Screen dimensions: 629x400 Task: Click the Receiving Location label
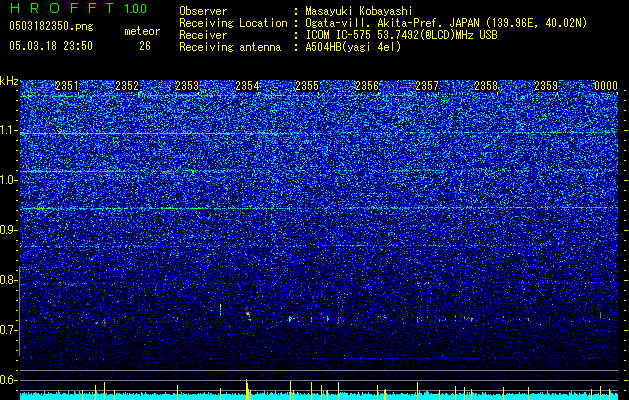(x=233, y=23)
